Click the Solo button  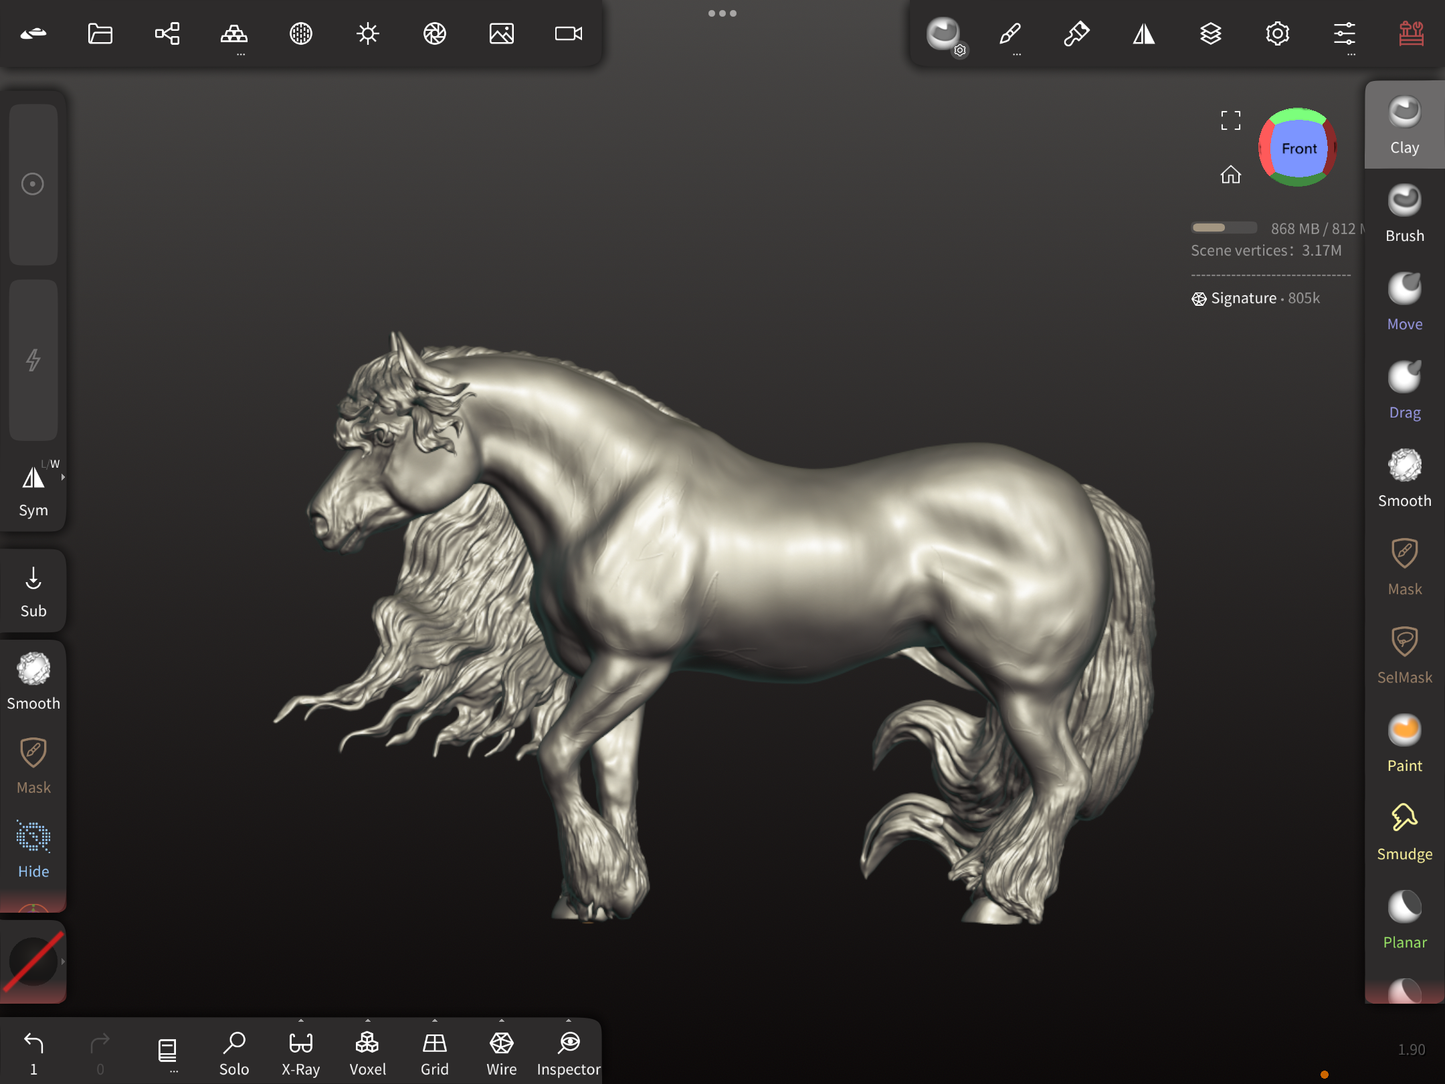pyautogui.click(x=234, y=1052)
